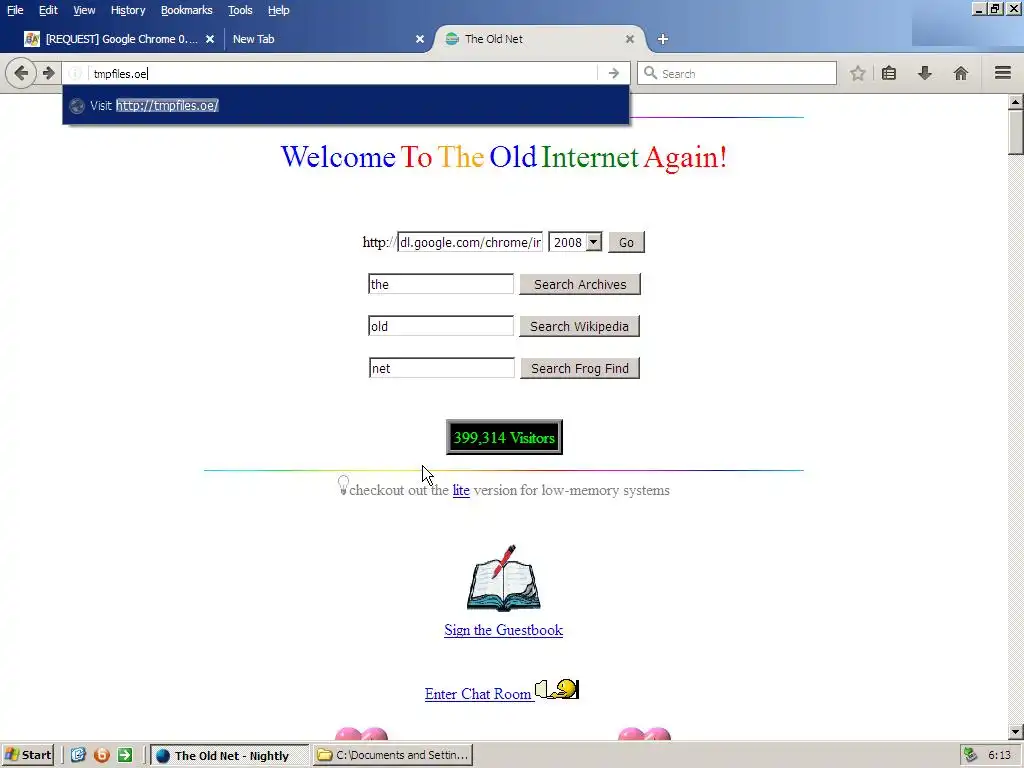
Task: Launch first quick launch browser icon
Action: 78,756
